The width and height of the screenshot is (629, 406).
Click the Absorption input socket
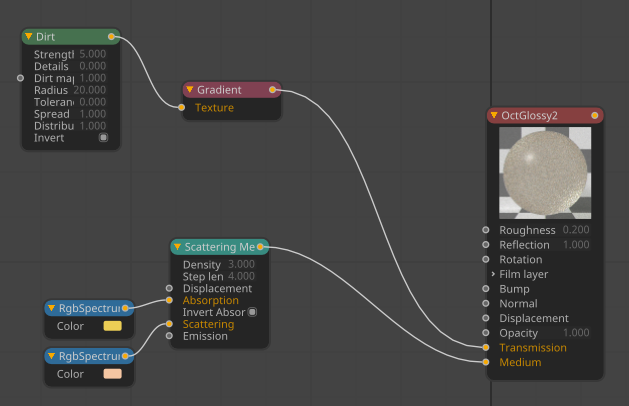tap(169, 300)
